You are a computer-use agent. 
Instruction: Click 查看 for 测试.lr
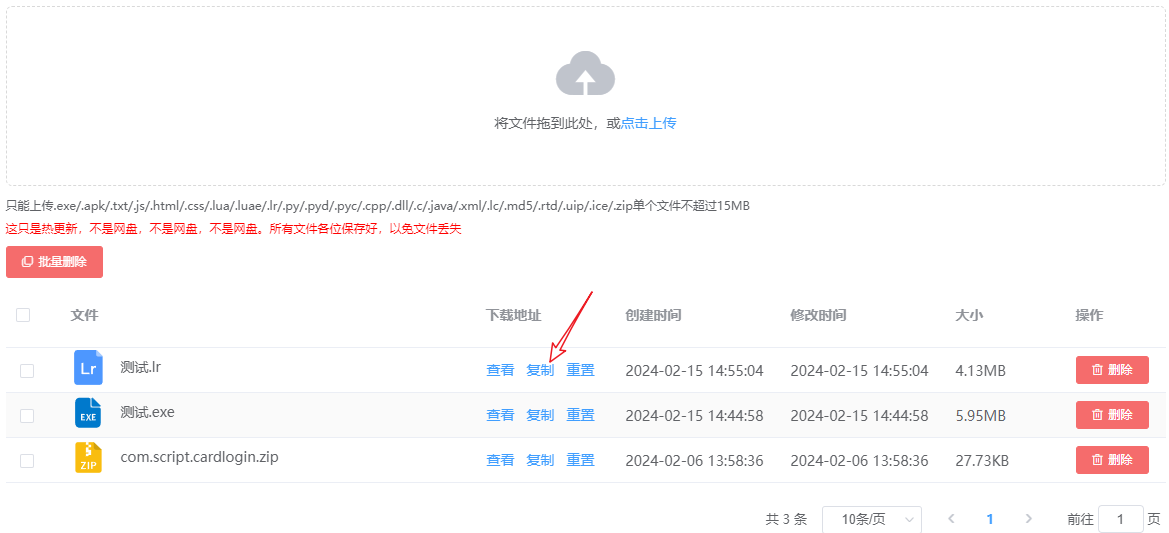[x=500, y=370]
